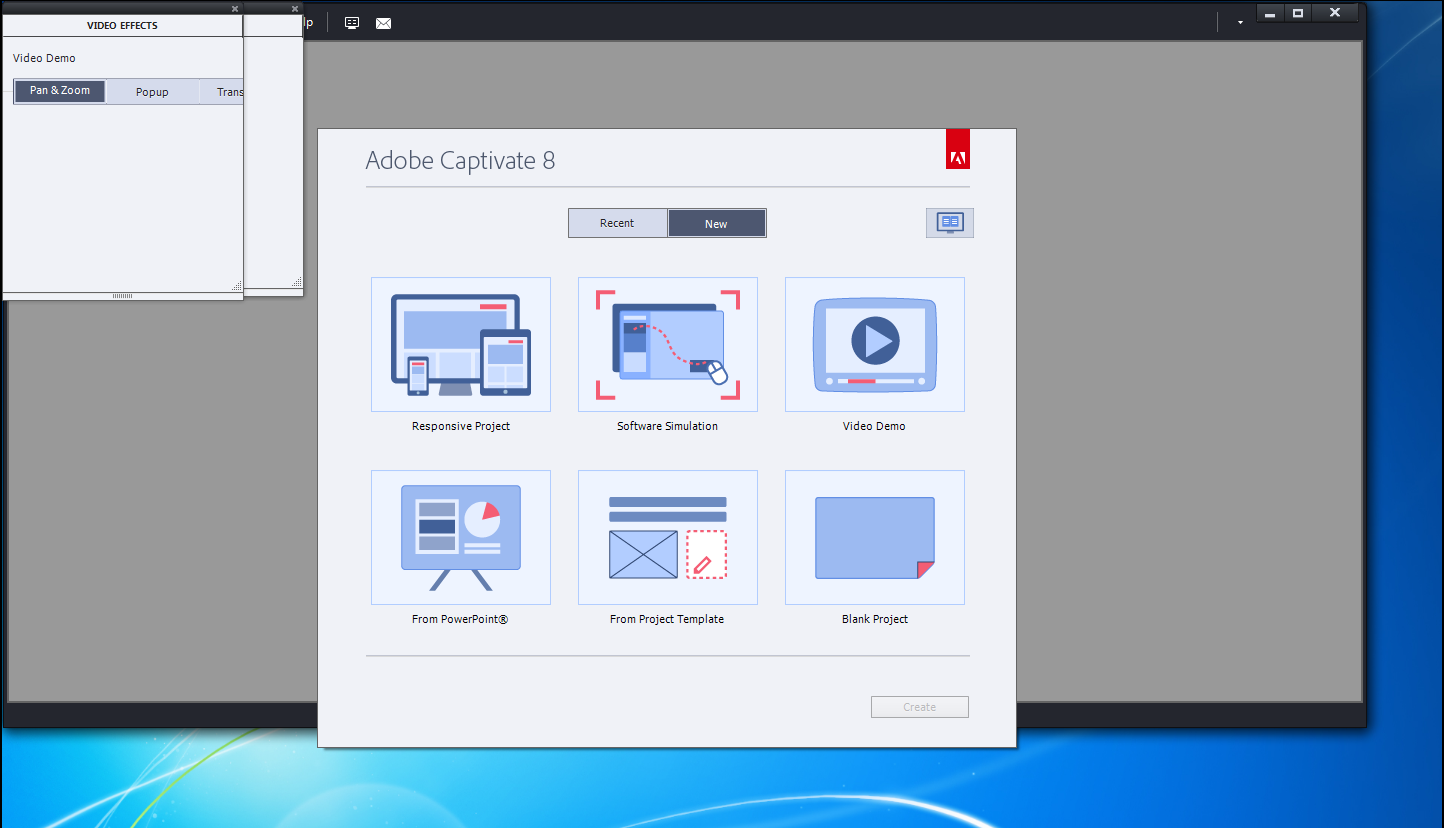The image size is (1444, 828).
Task: Select the From Project Template icon
Action: (667, 537)
